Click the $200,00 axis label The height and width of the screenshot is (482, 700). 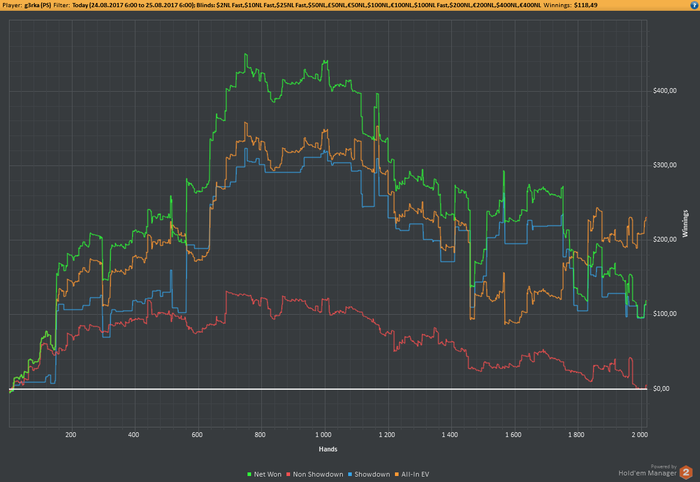pos(665,240)
